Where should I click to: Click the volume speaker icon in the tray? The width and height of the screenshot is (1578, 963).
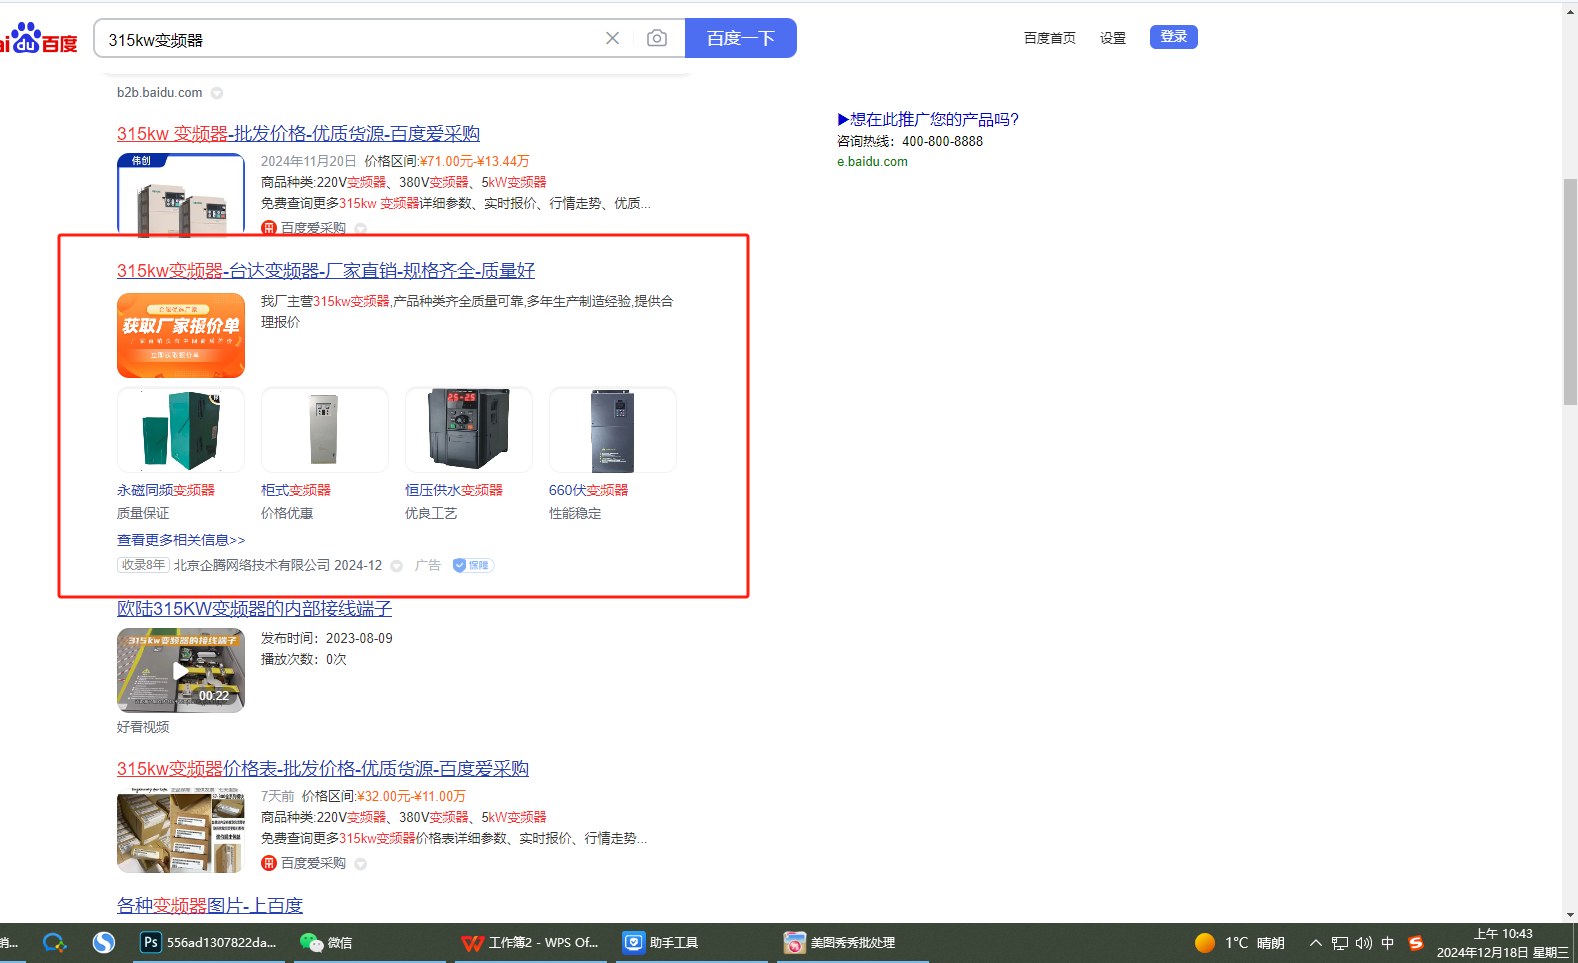tap(1364, 943)
